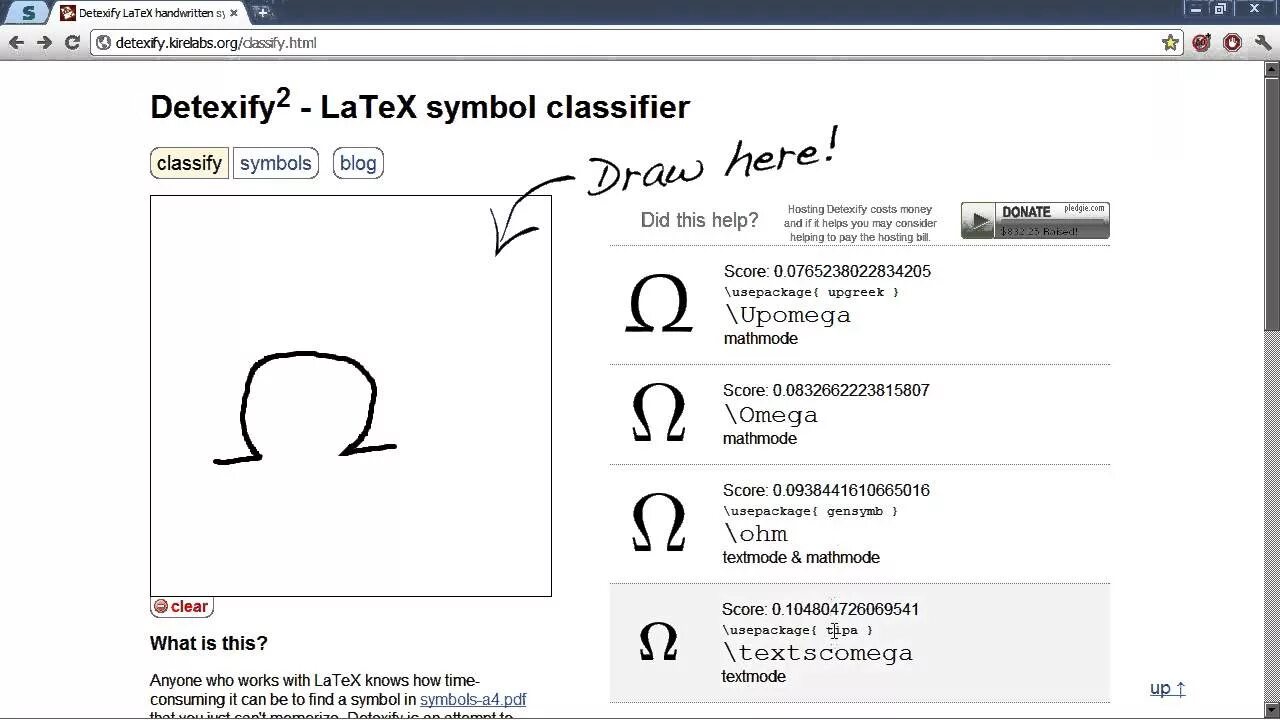This screenshot has width=1280, height=720.
Task: Click the DONATE pledgie button
Action: click(1035, 220)
